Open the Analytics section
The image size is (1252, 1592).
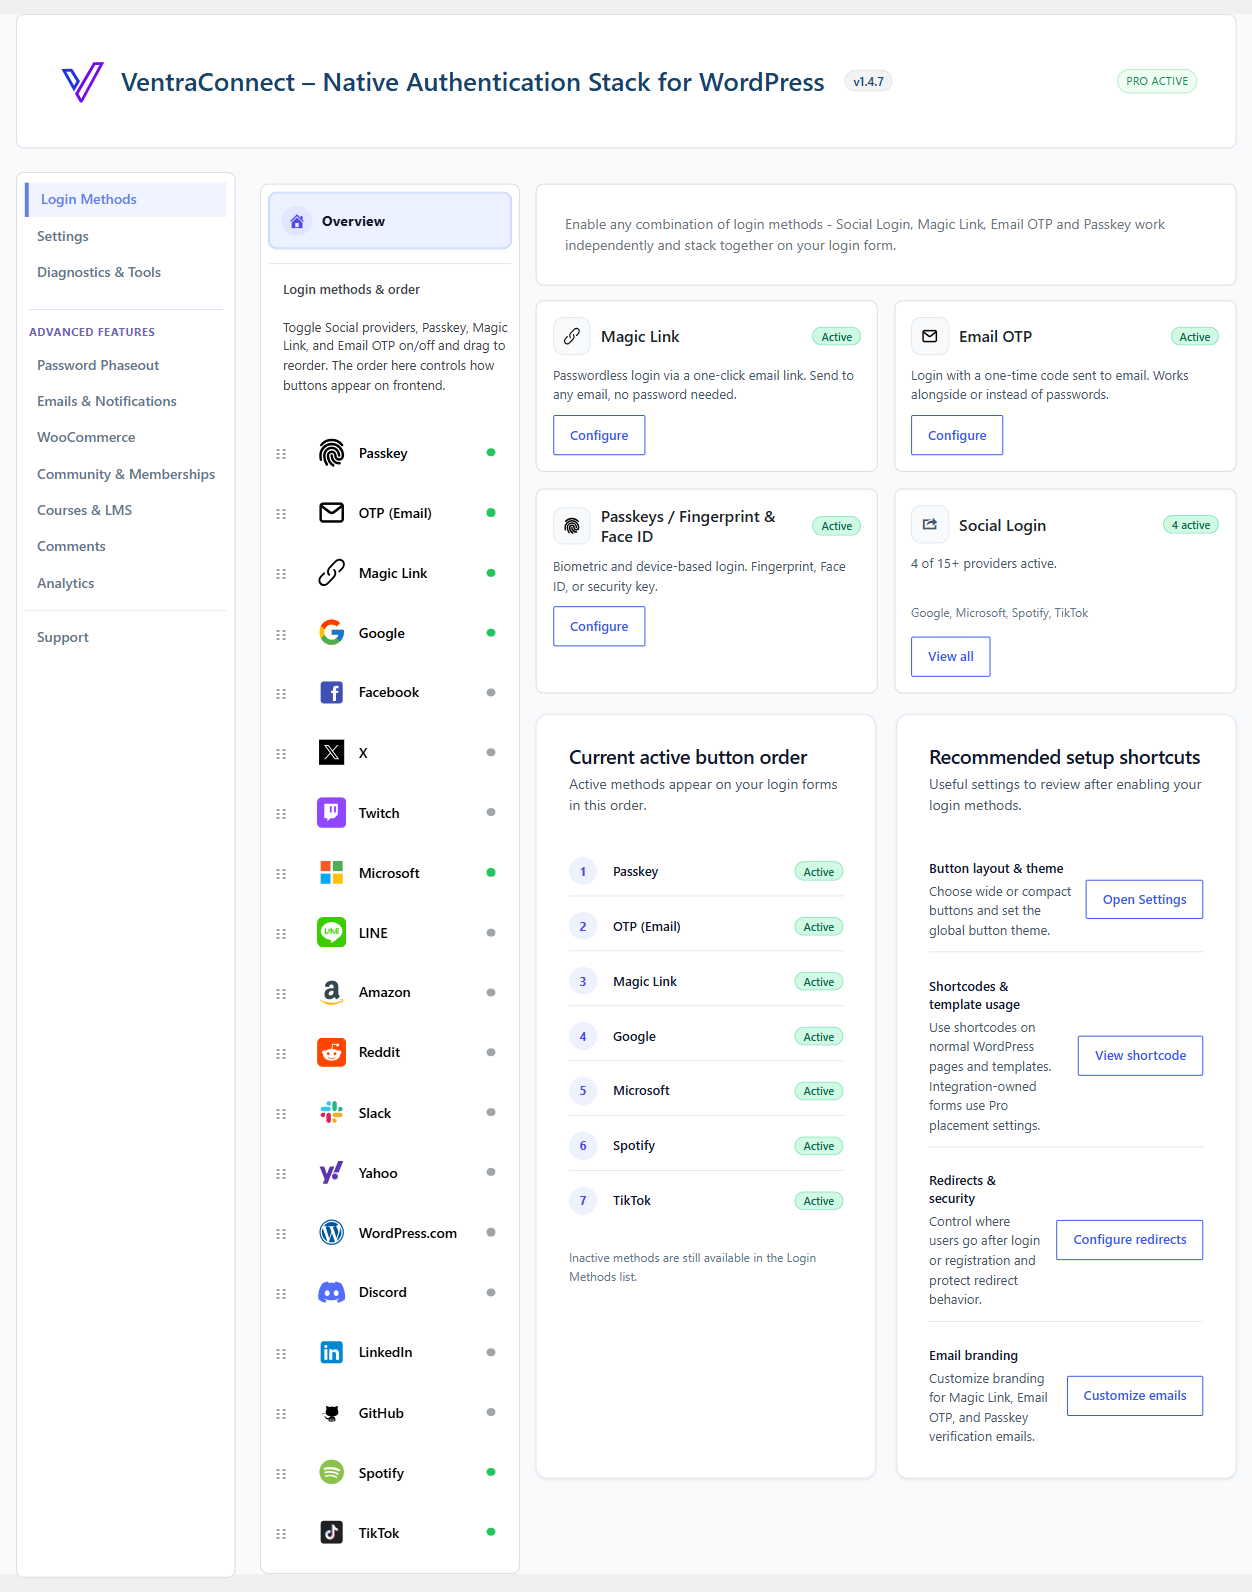(66, 583)
